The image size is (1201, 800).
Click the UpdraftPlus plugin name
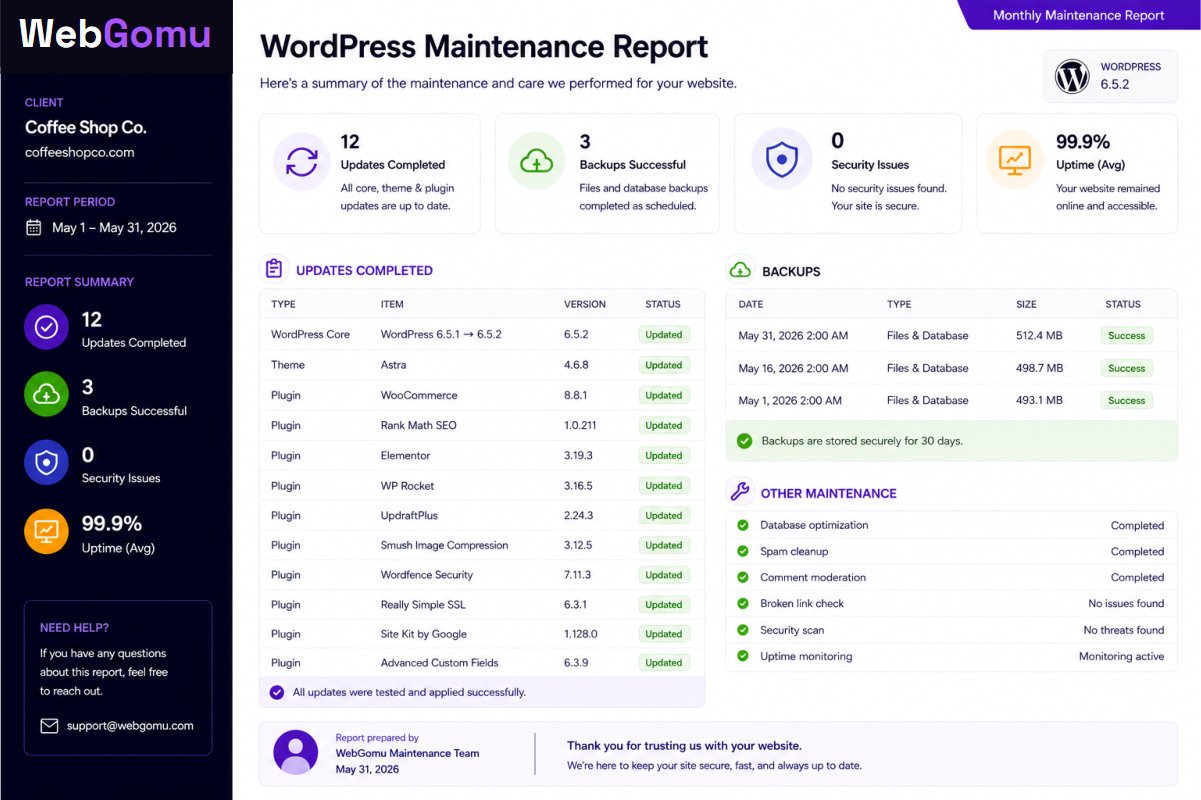coord(409,515)
